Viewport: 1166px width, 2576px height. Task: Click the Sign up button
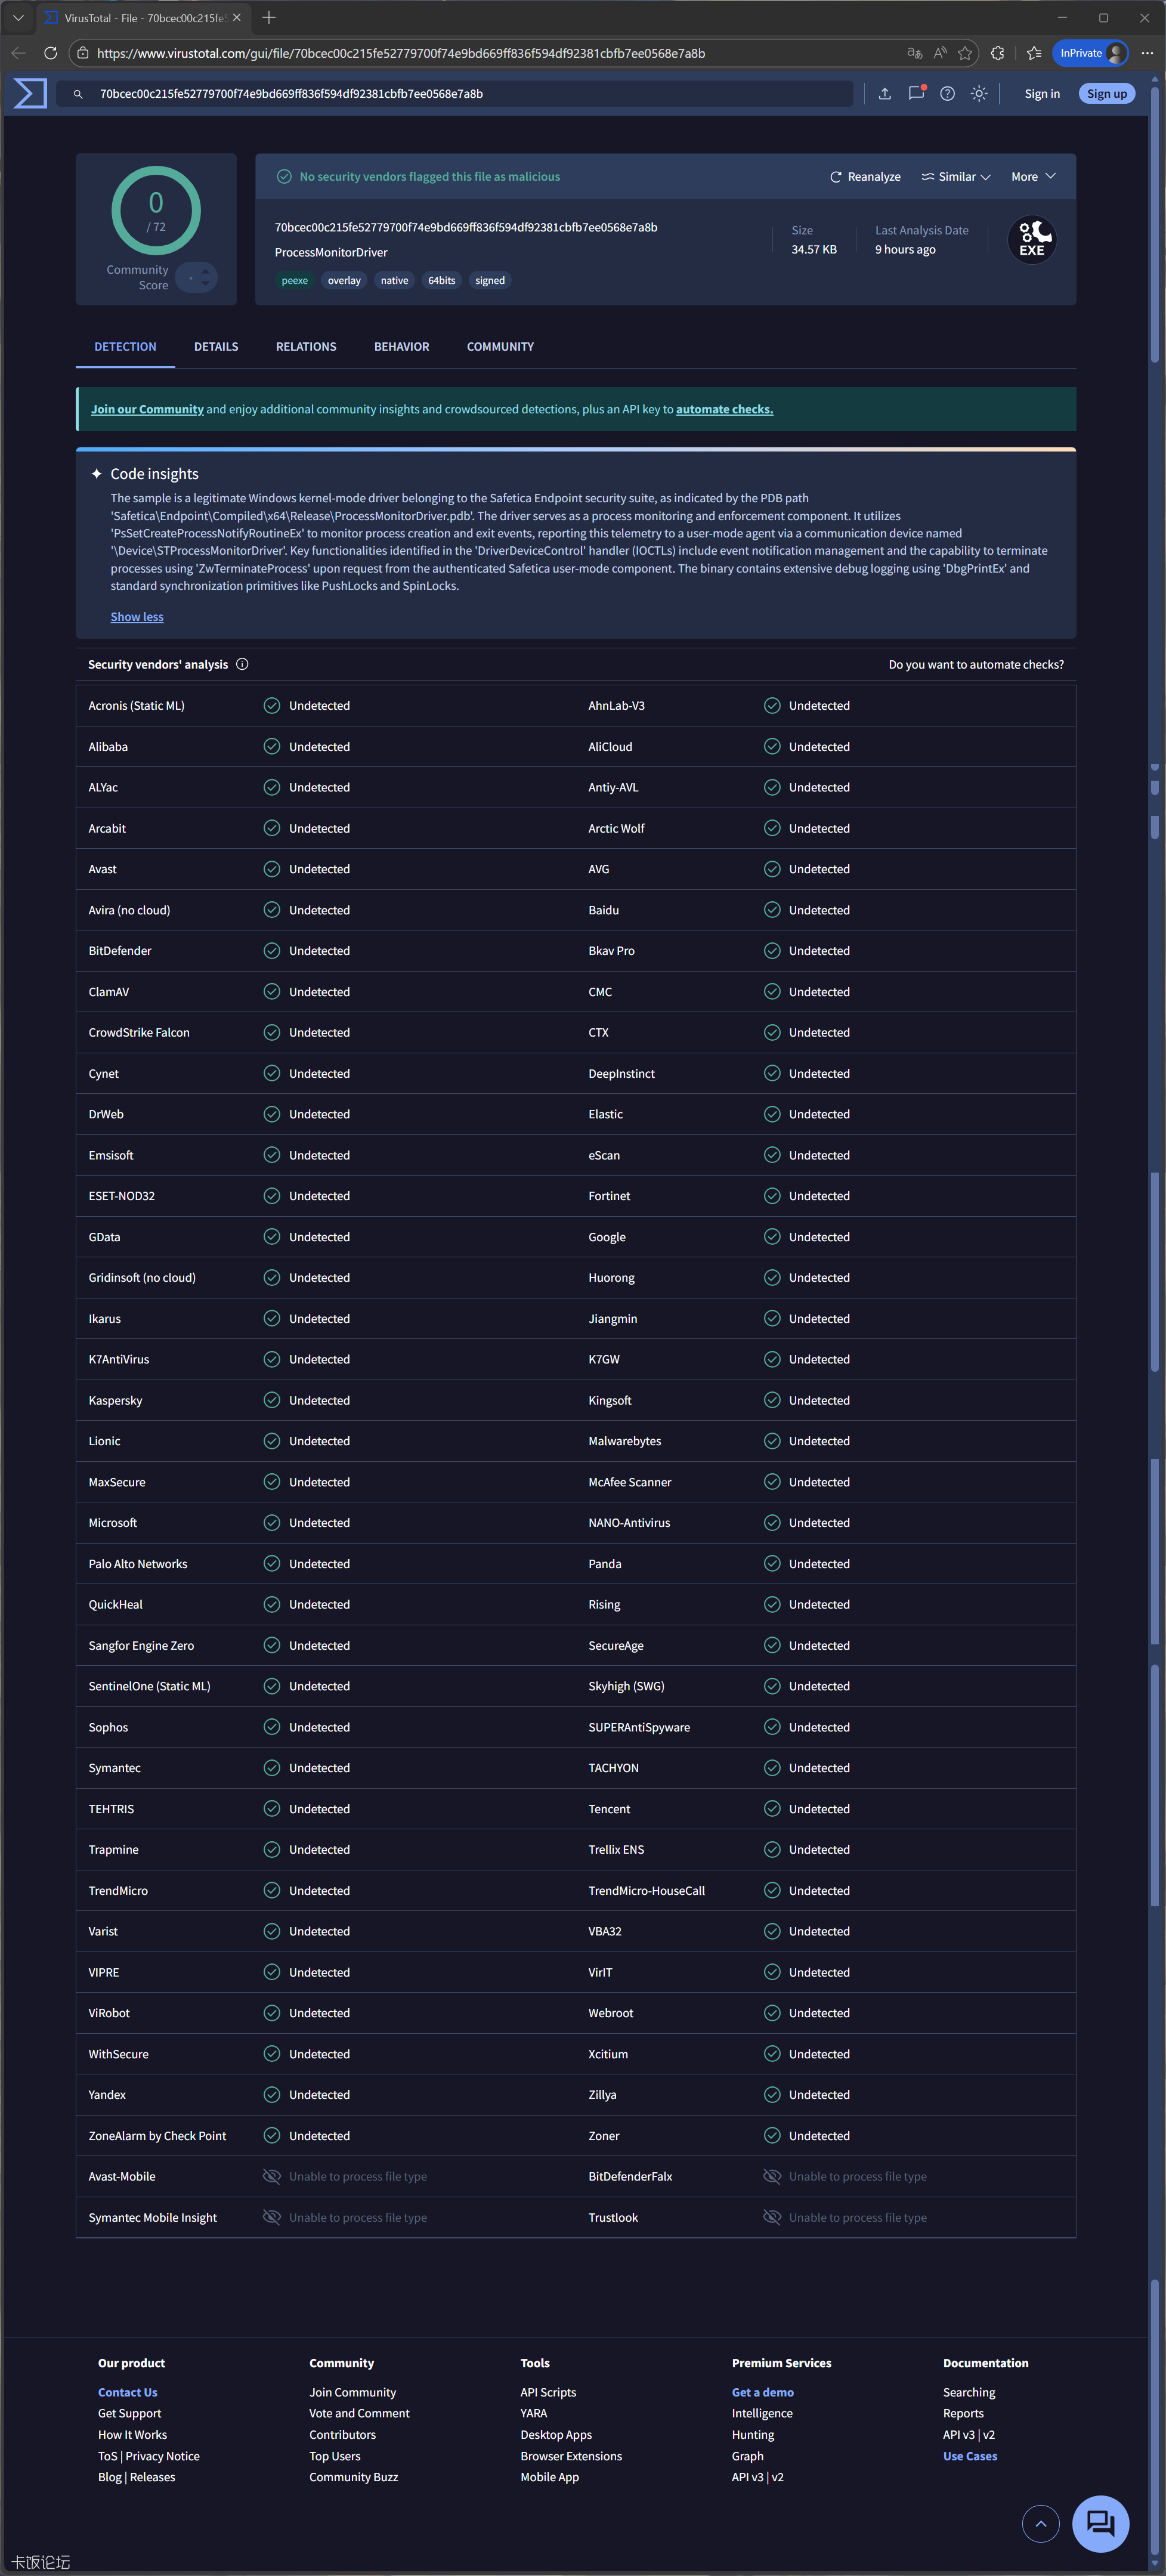[x=1106, y=94]
